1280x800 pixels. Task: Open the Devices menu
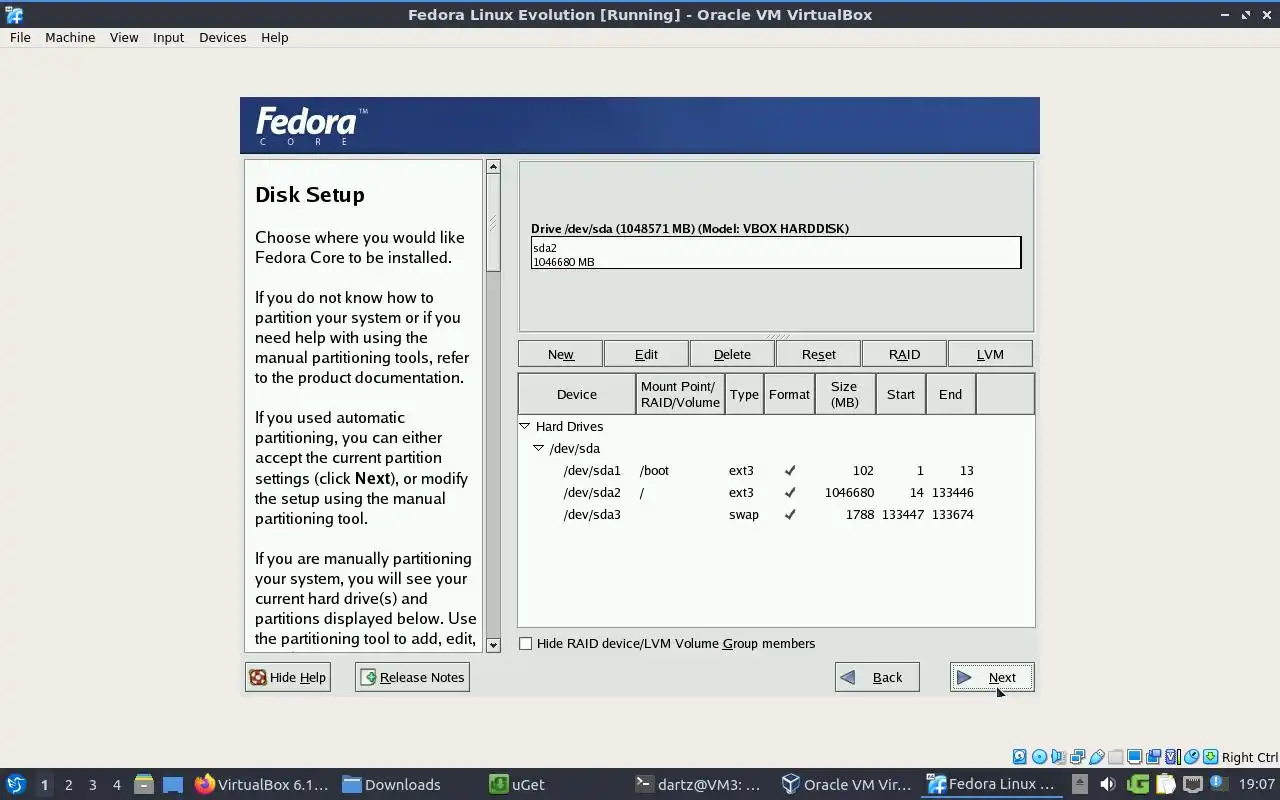pyautogui.click(x=222, y=37)
